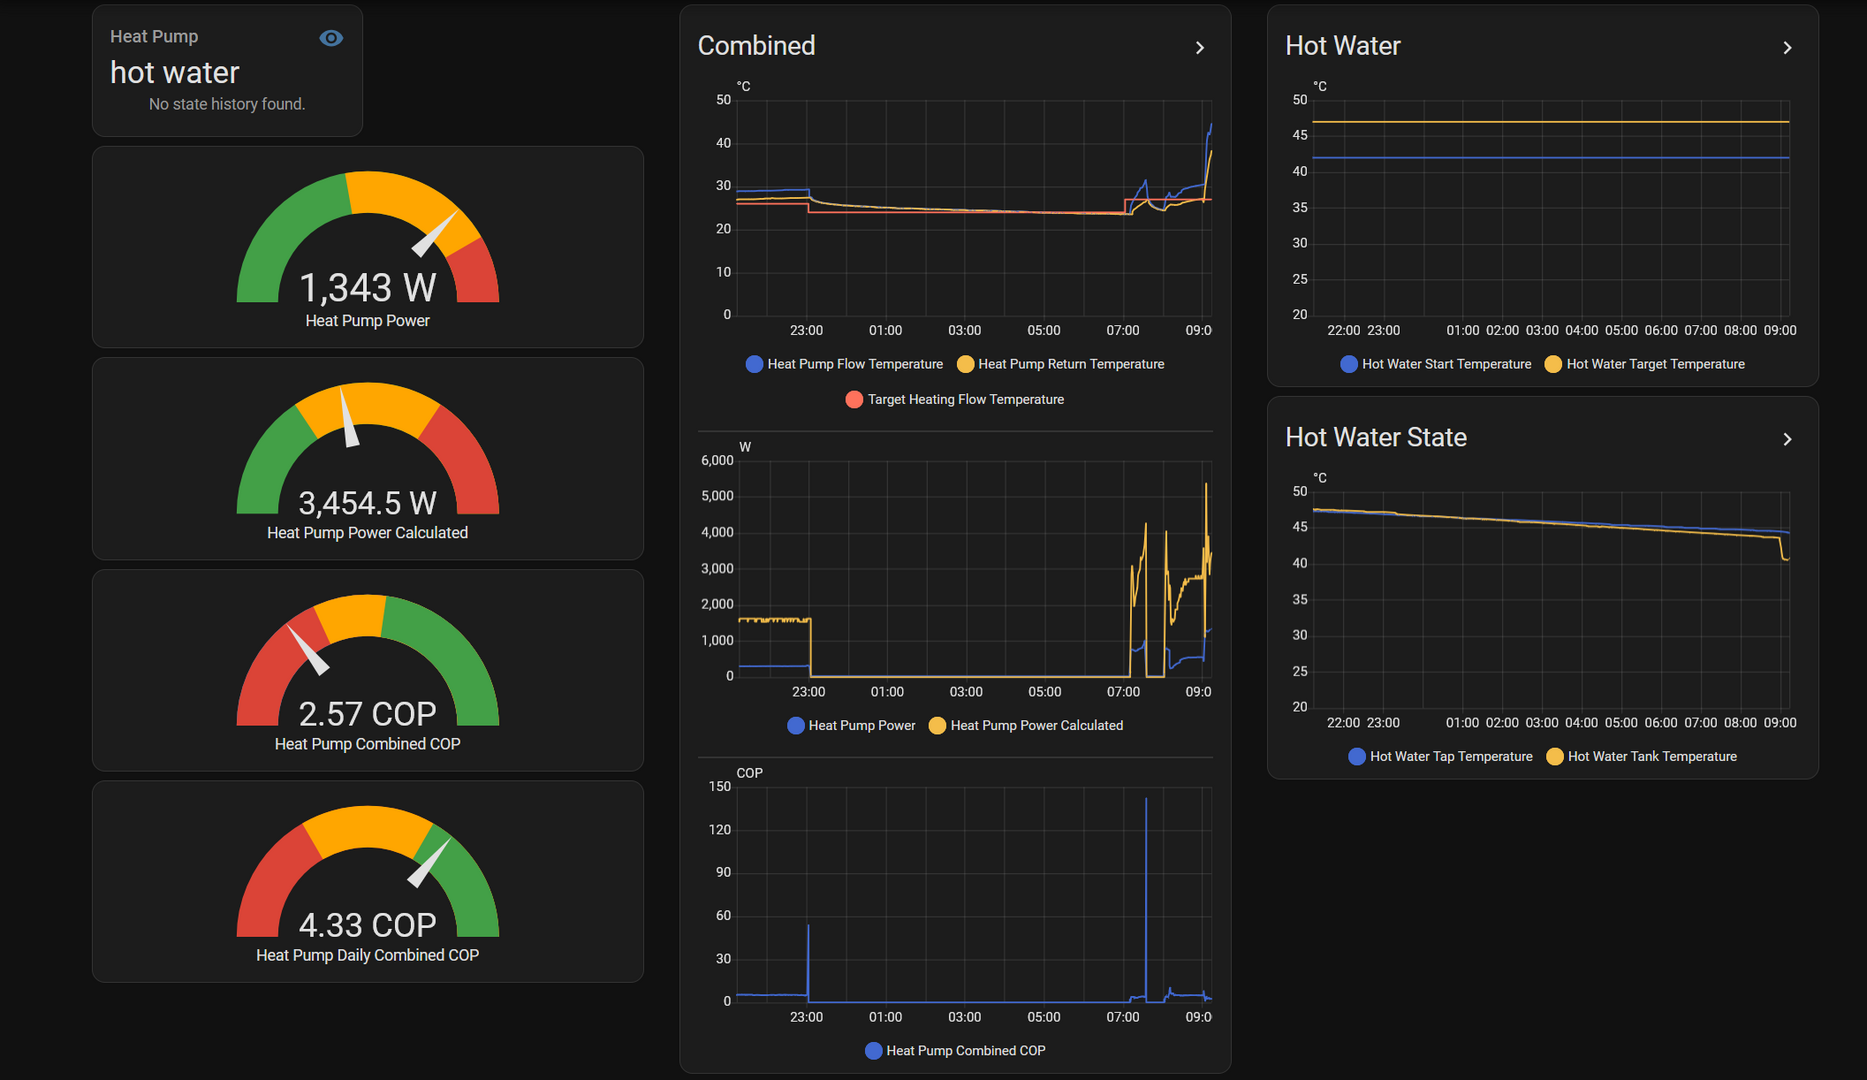This screenshot has width=1867, height=1080.
Task: Click the Combined card title
Action: click(756, 46)
